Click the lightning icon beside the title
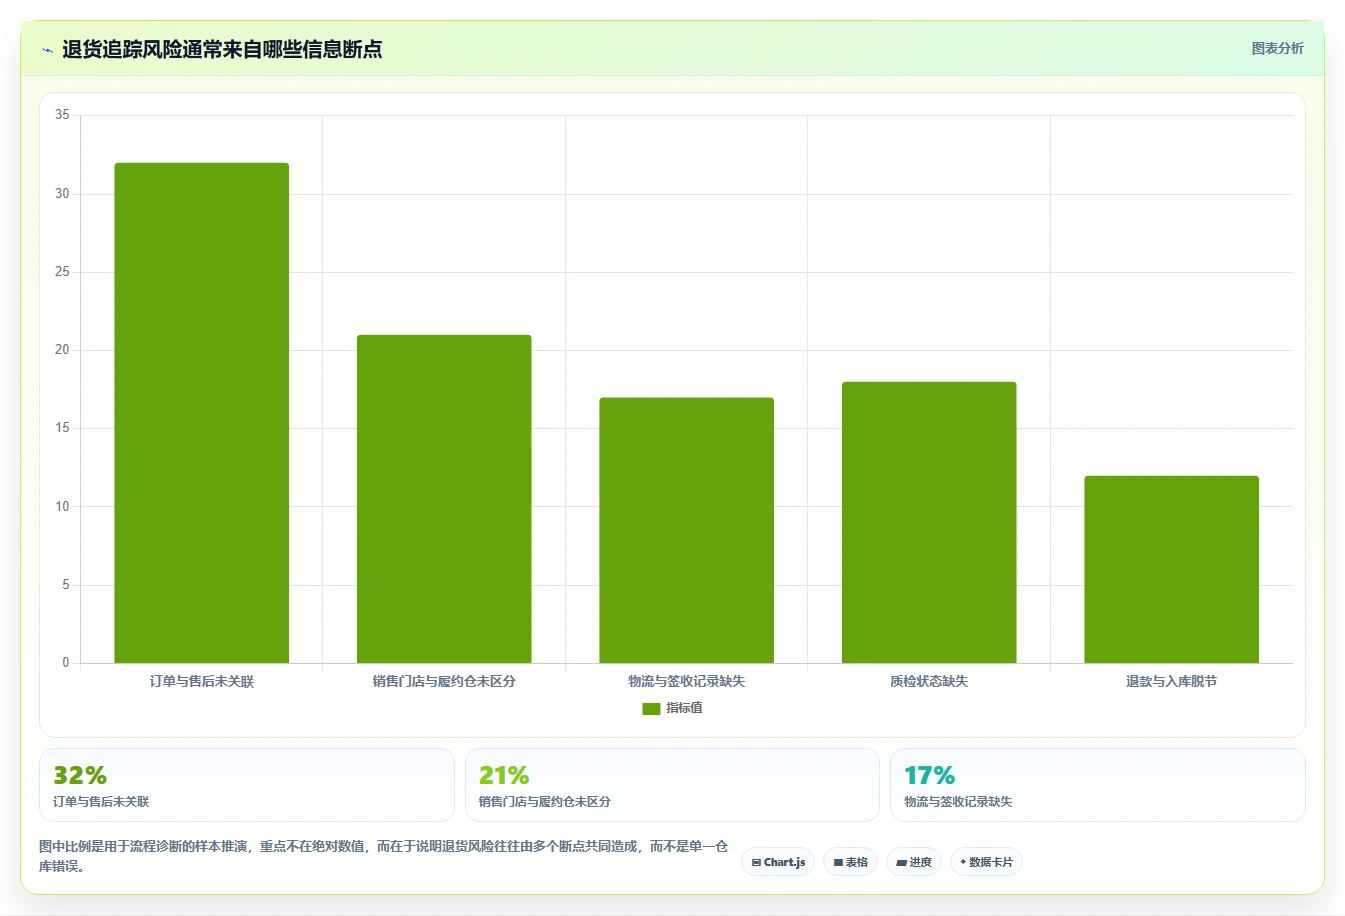The image size is (1345, 916). coord(47,50)
